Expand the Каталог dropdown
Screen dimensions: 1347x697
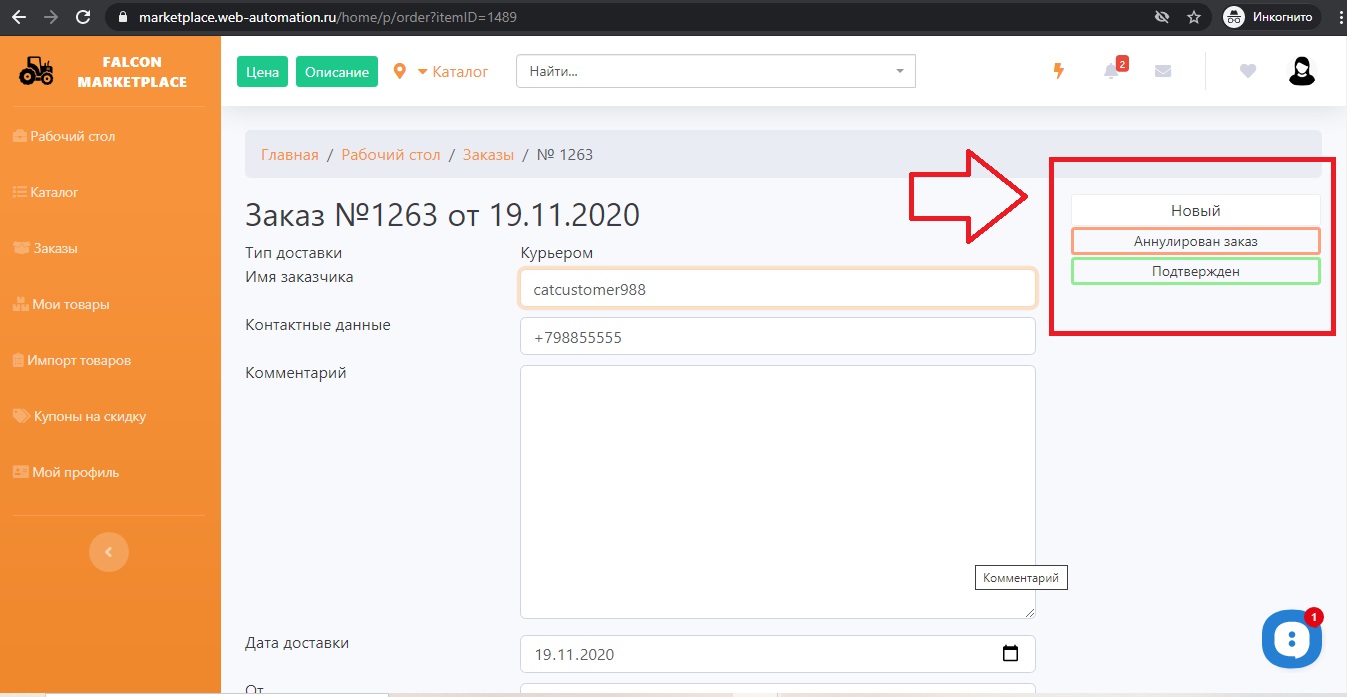click(x=453, y=72)
